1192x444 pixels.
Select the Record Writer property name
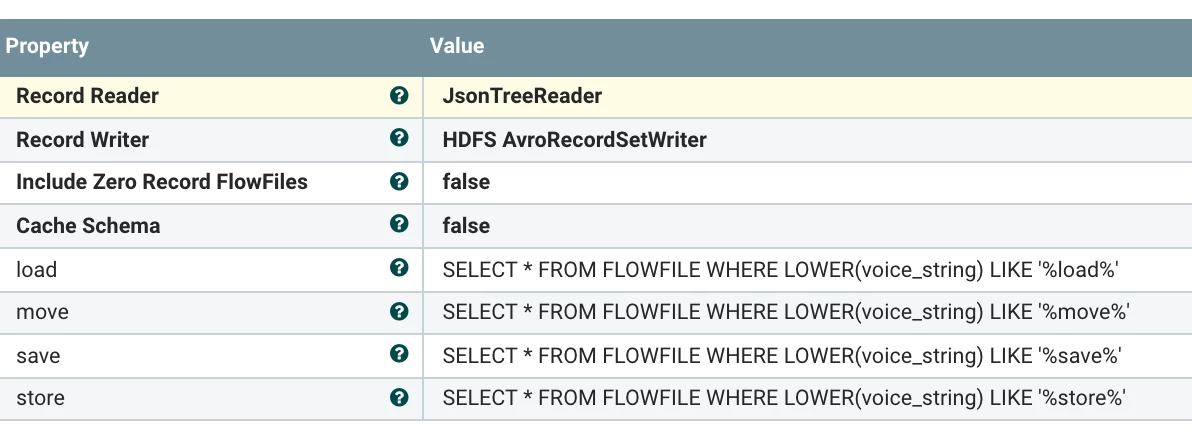point(83,140)
